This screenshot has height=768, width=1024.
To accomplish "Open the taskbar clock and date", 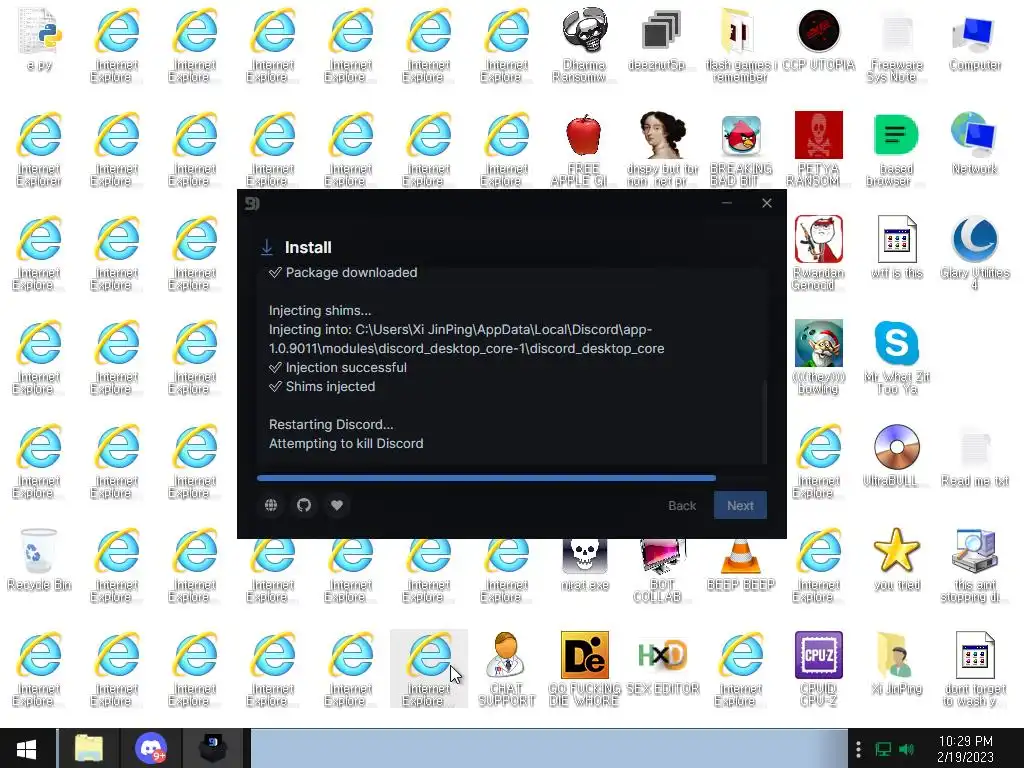I will (965, 749).
